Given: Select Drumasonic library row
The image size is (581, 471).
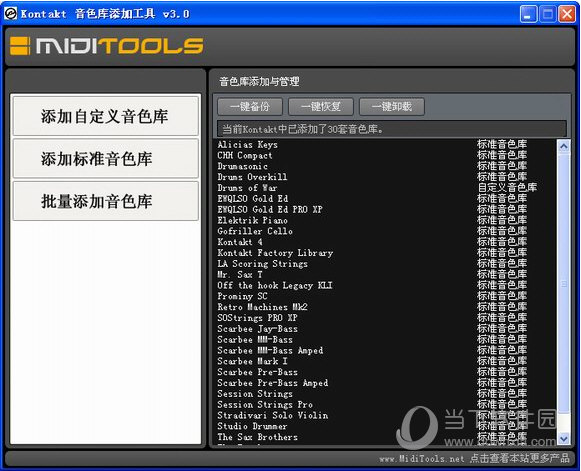Looking at the screenshot, I should pos(385,166).
